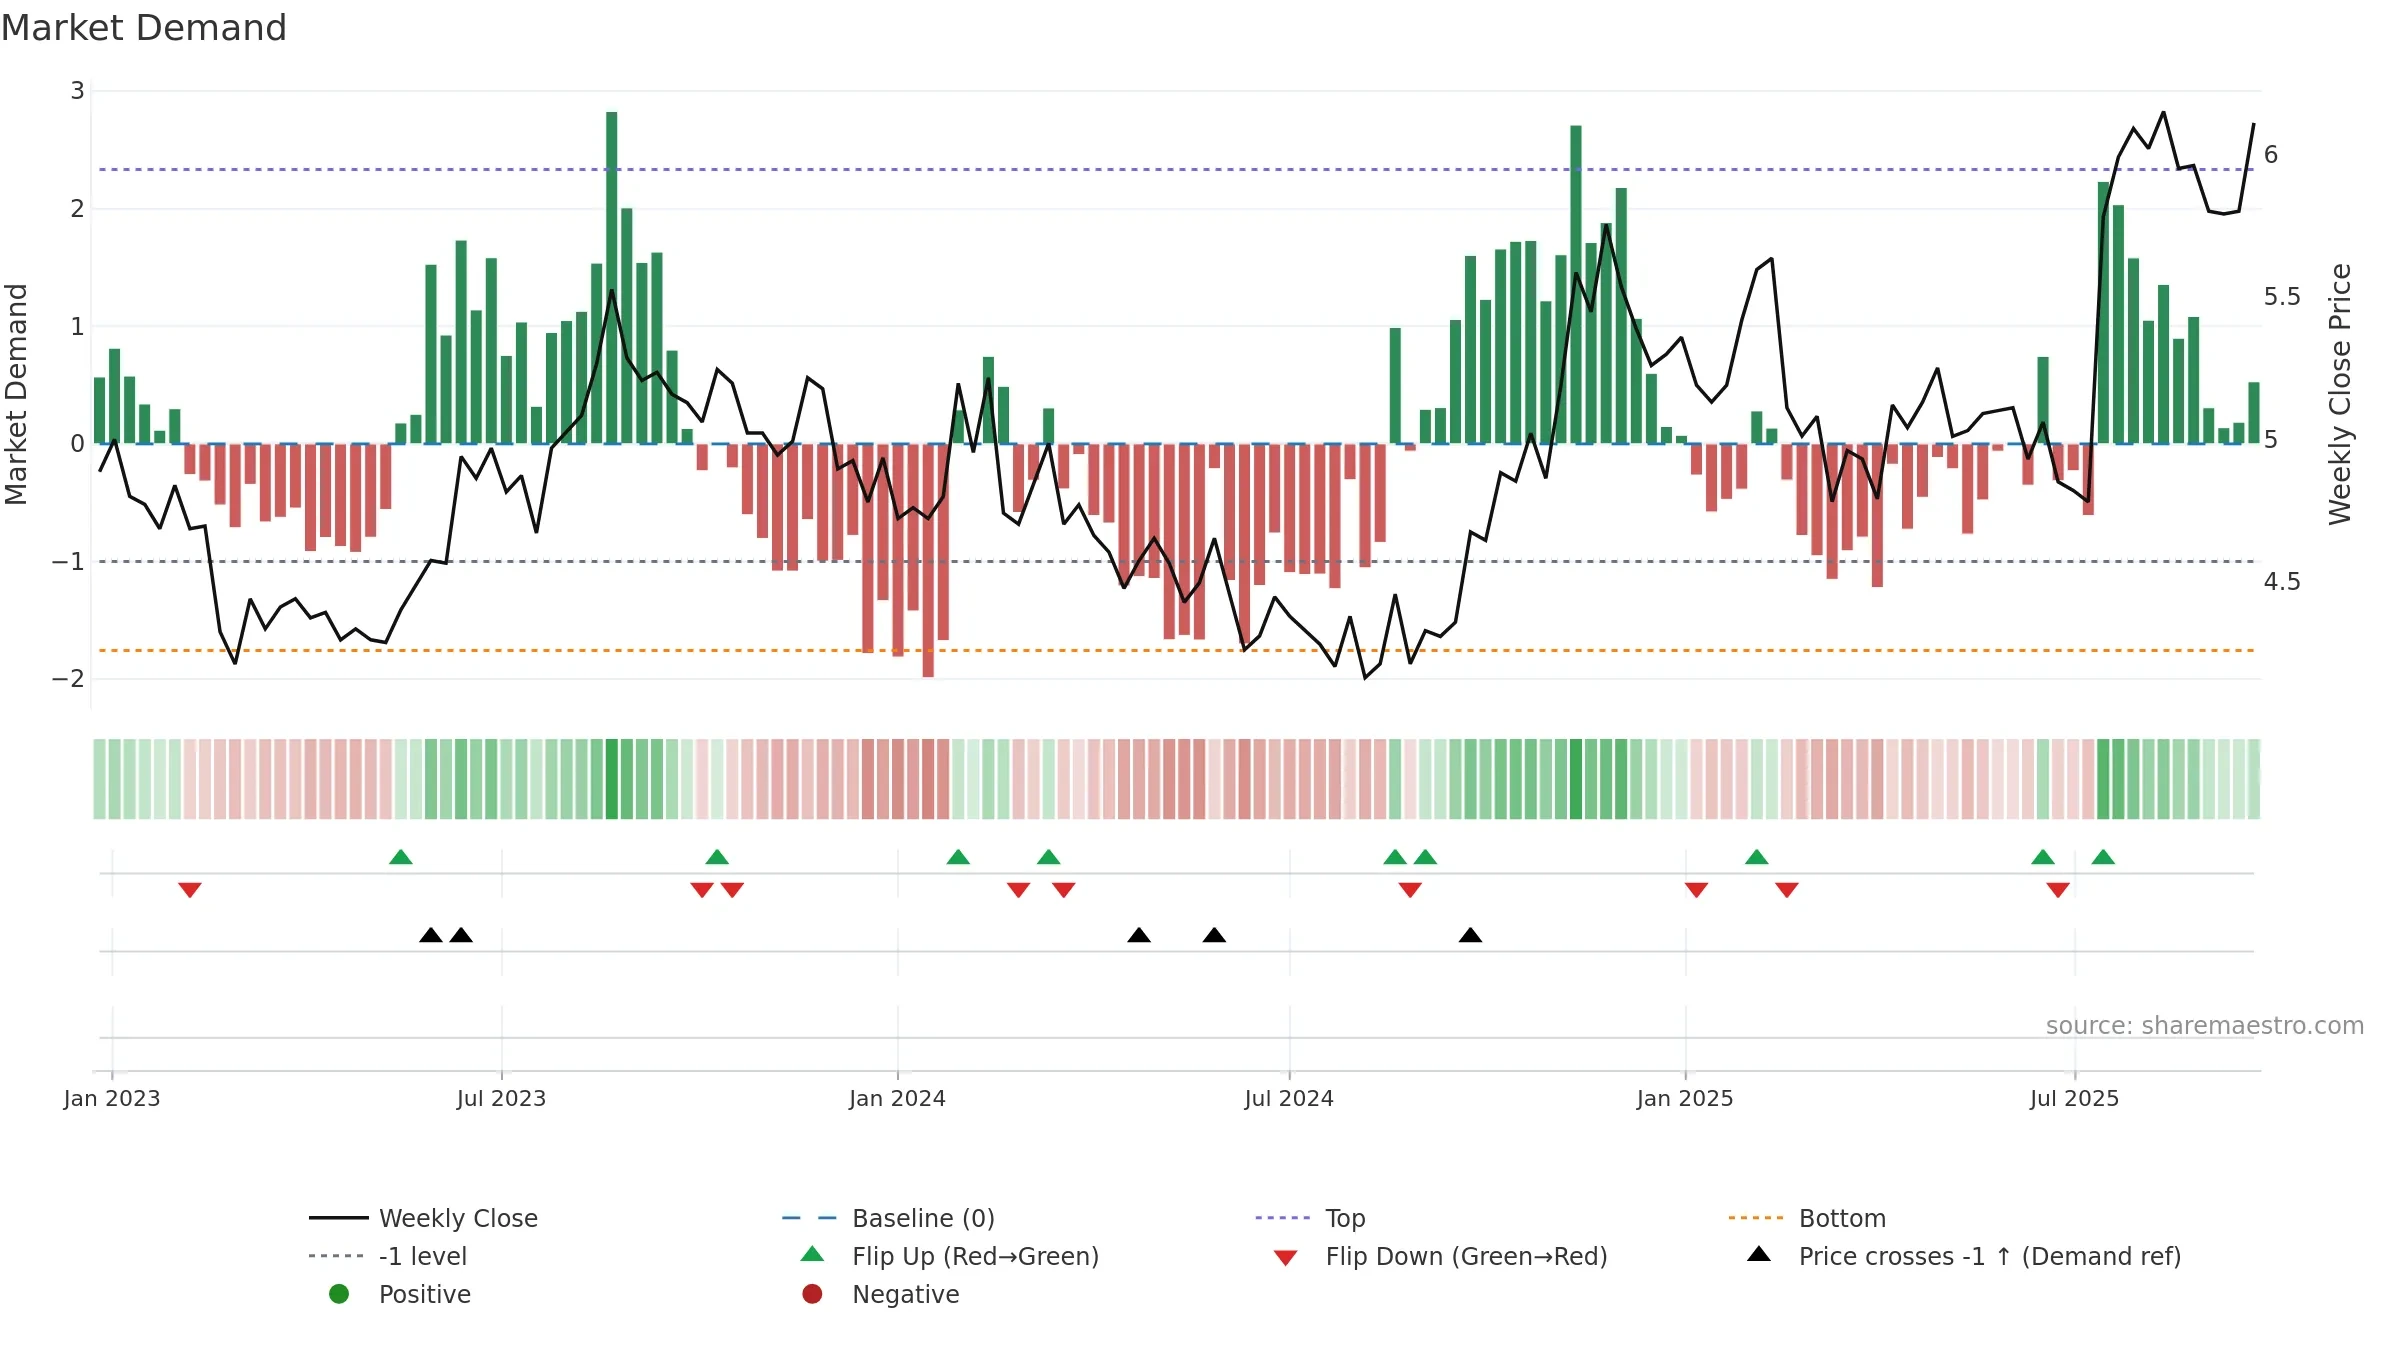Toggle the Baseline (0) legend entry

click(x=888, y=1218)
